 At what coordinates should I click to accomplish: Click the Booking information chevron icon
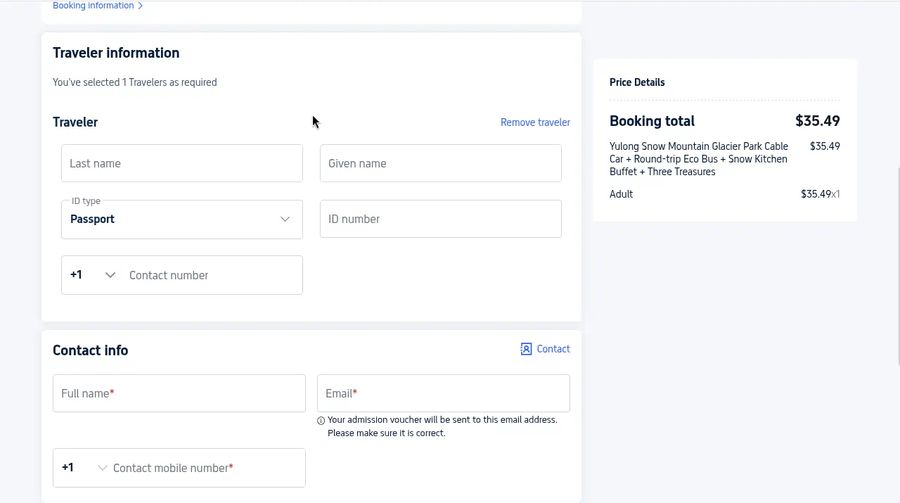click(140, 6)
